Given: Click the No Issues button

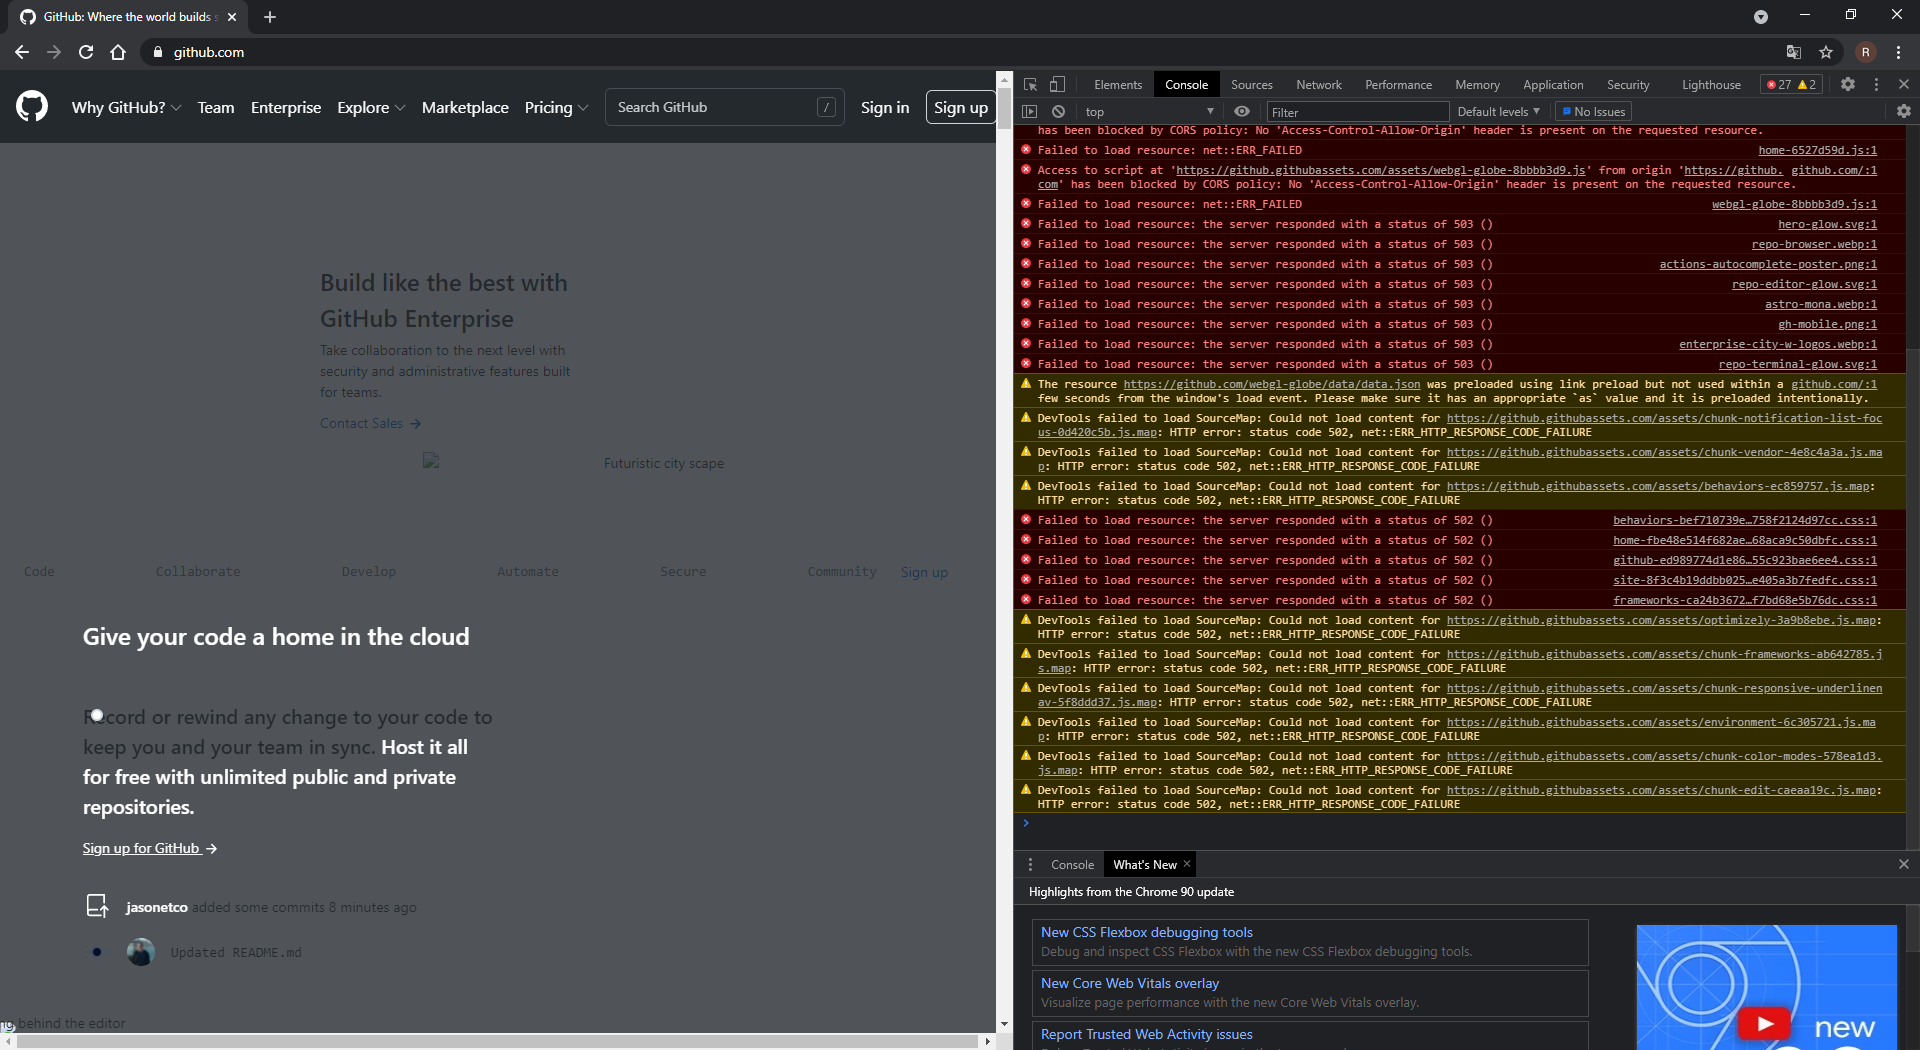Looking at the screenshot, I should 1594,112.
